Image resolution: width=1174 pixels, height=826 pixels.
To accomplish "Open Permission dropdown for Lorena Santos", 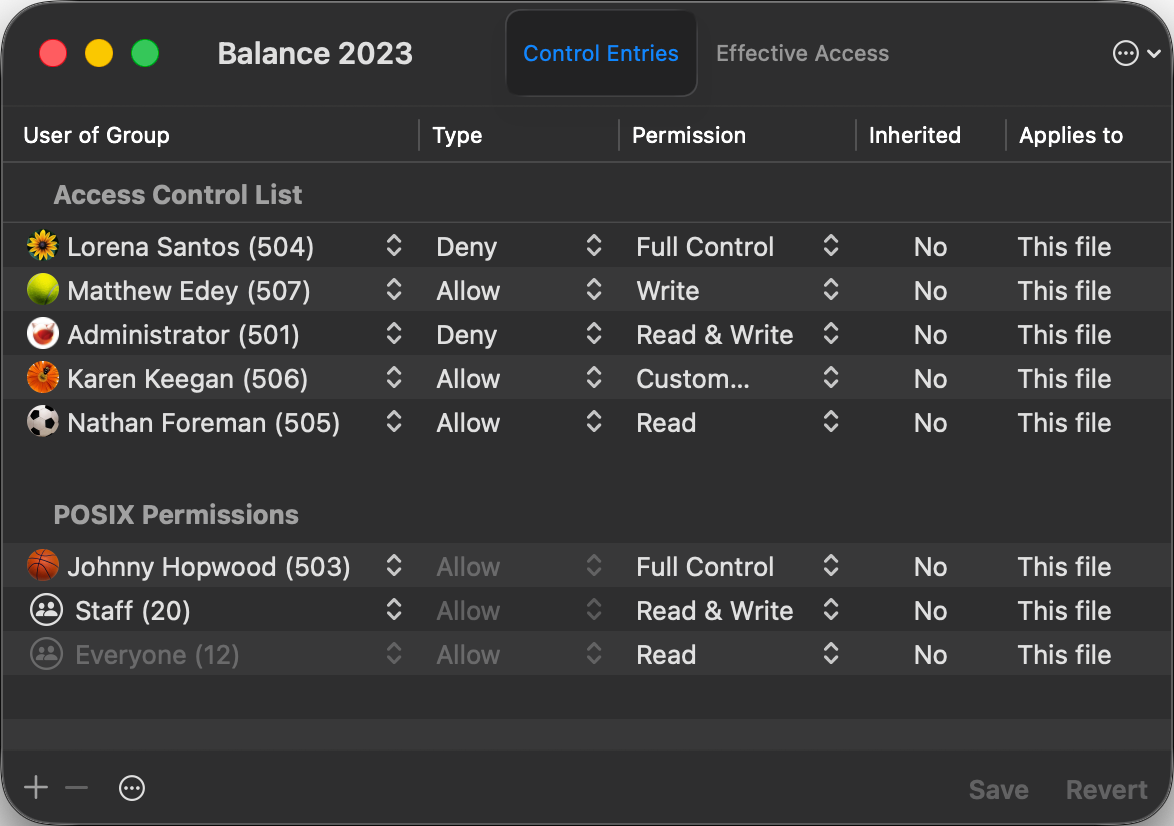I will coord(830,246).
